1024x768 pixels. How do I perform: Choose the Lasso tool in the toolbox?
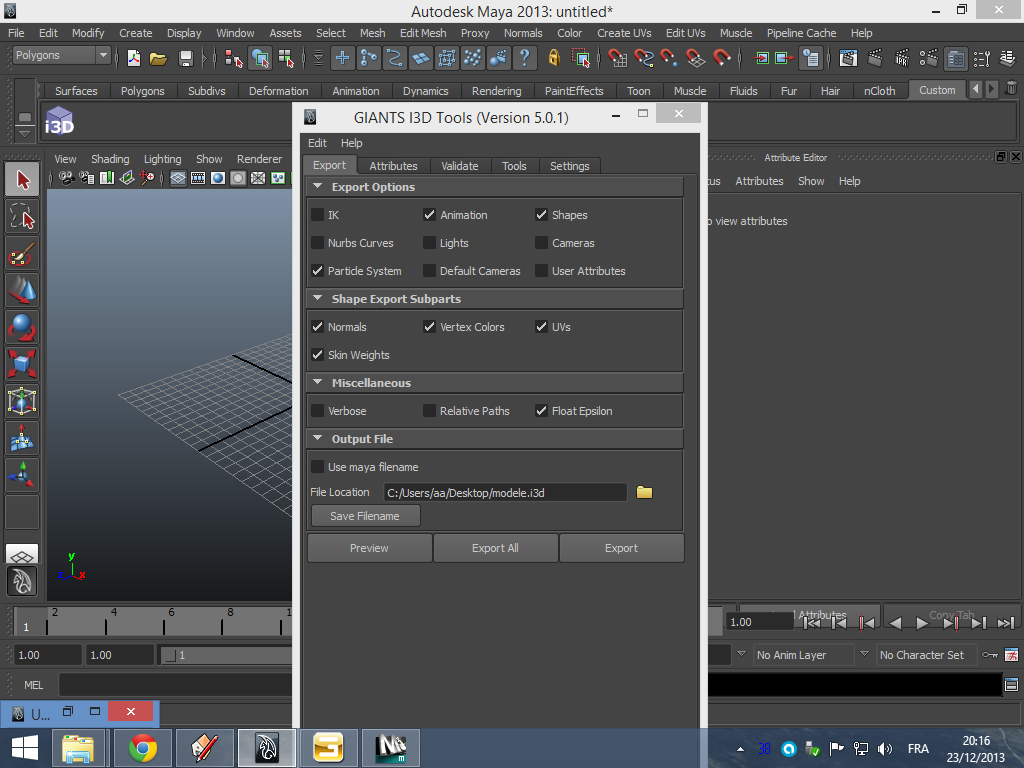point(22,217)
